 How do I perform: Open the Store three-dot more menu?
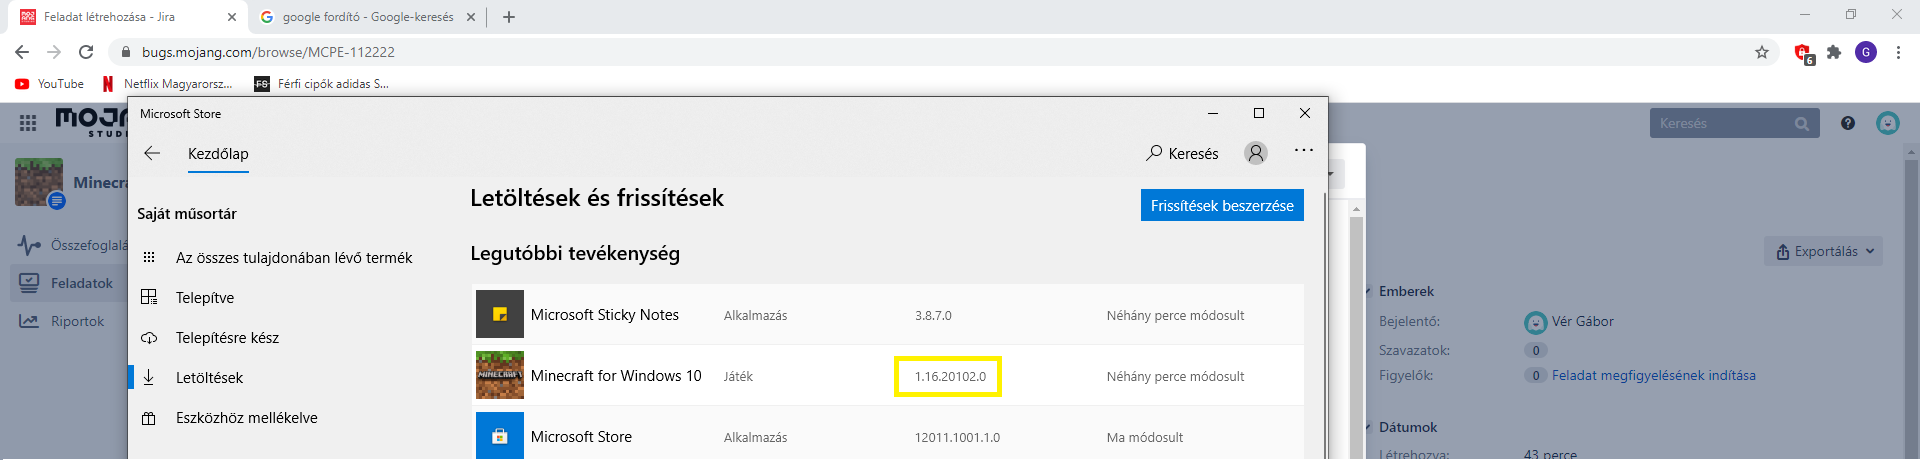[1304, 150]
